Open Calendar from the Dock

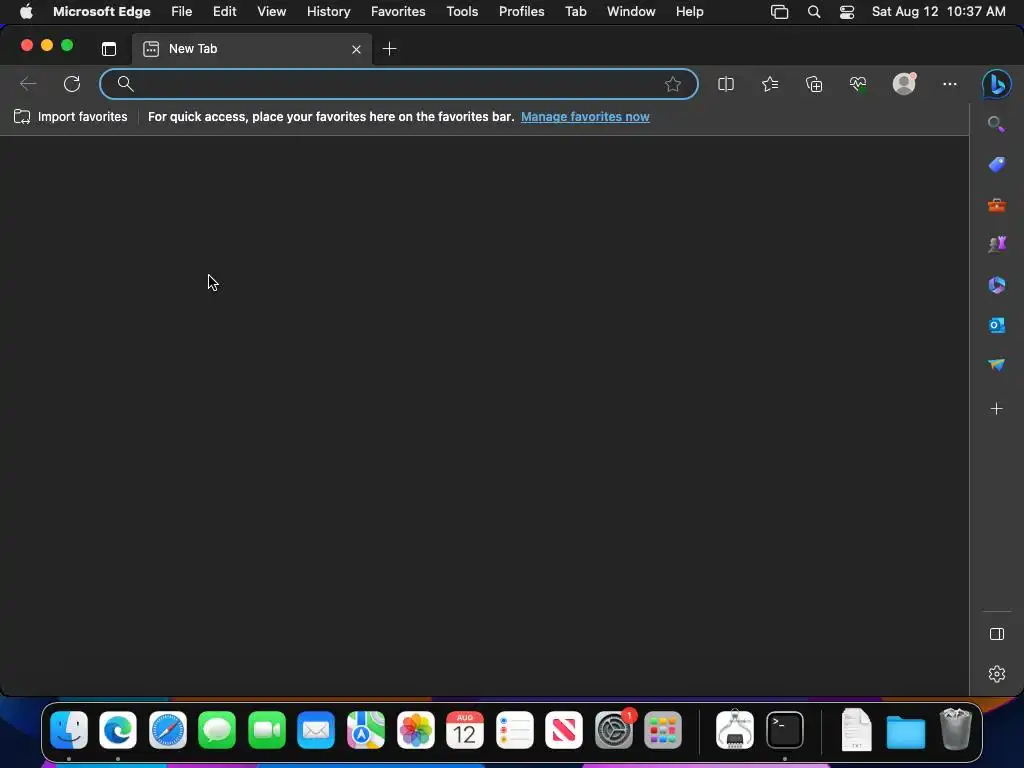pos(465,730)
